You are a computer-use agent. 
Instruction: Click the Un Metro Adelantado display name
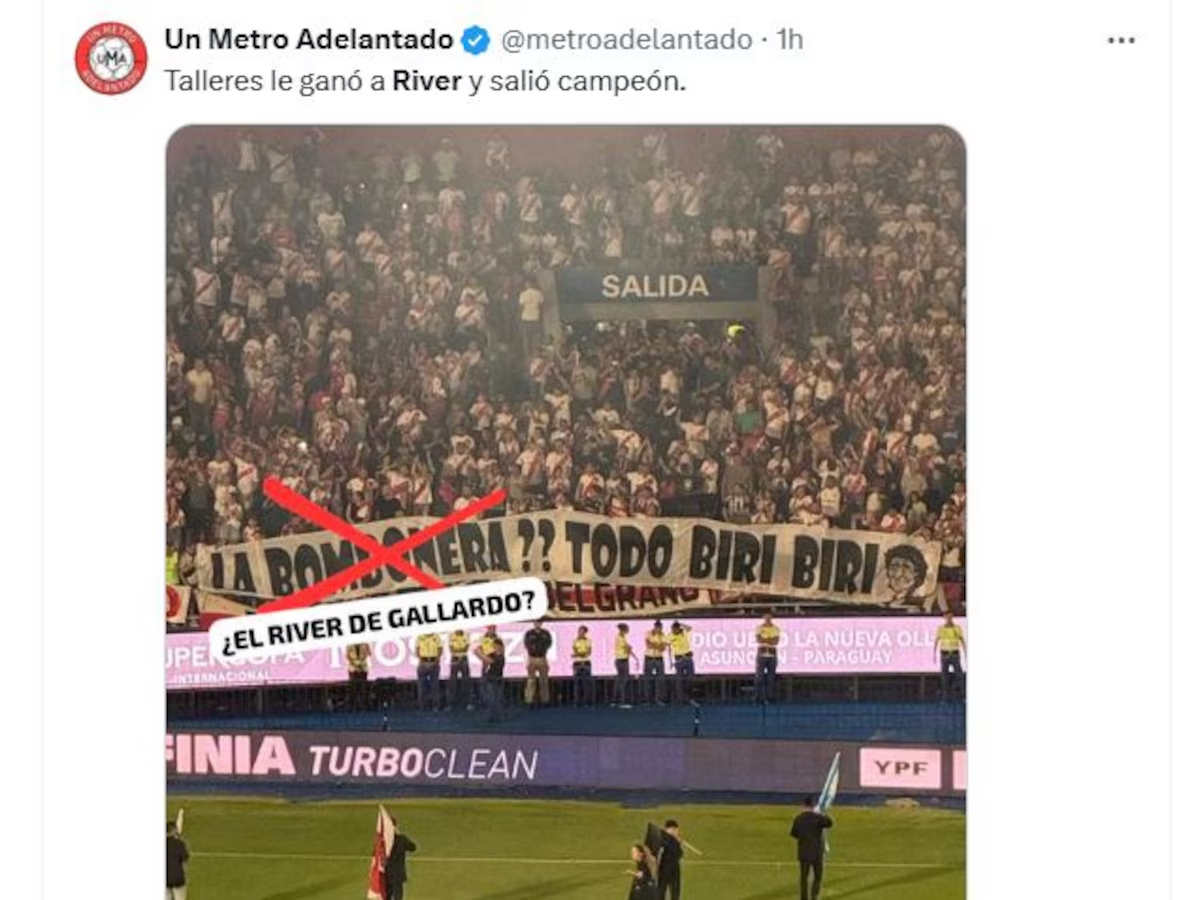coord(309,40)
